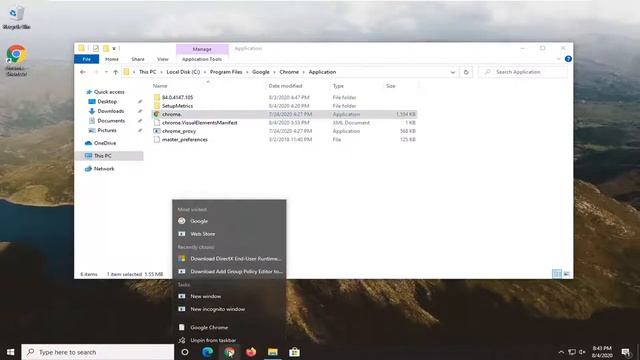Image resolution: width=640 pixels, height=360 pixels.
Task: Open Explorer help question mark icon
Action: click(x=568, y=59)
